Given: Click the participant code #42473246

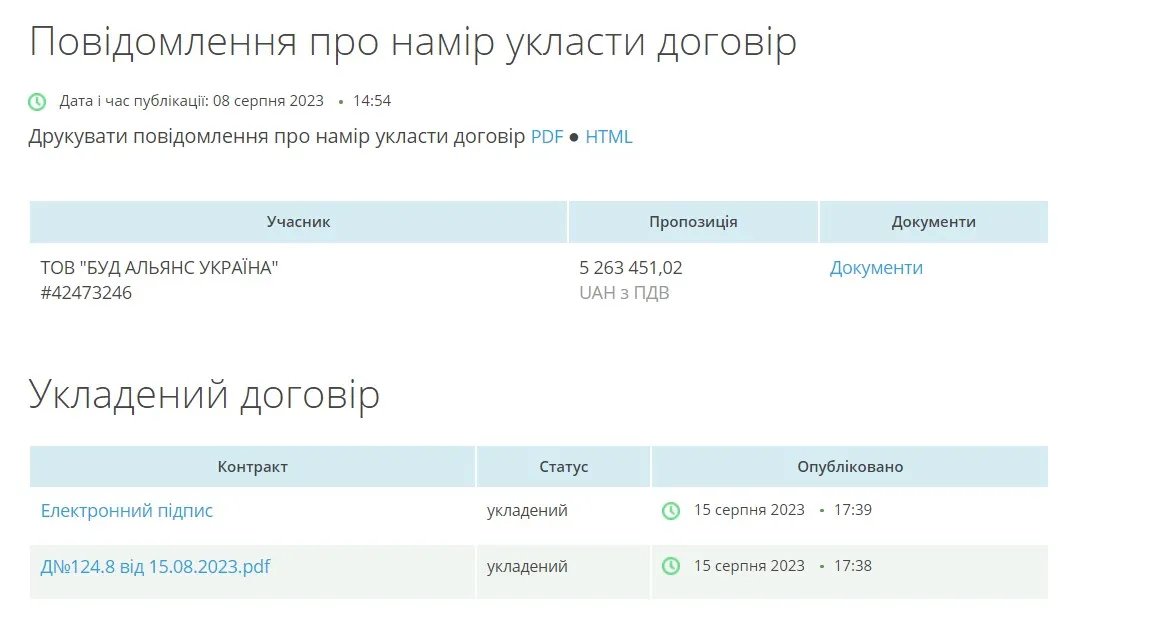Looking at the screenshot, I should [86, 293].
